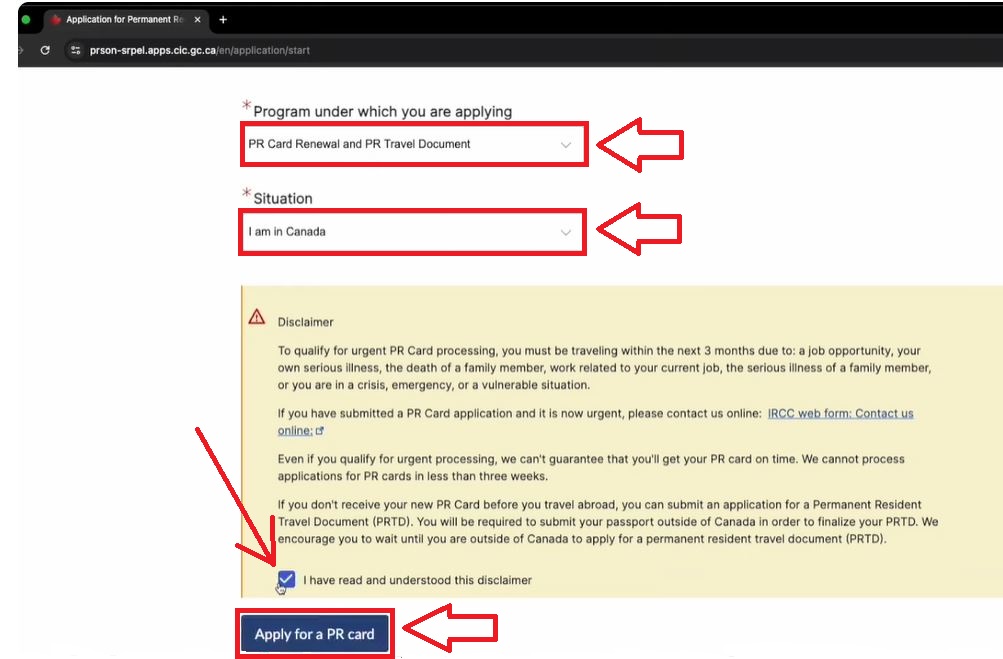1003x659 pixels.
Task: Click the Apply for a PR card button
Action: coord(315,634)
